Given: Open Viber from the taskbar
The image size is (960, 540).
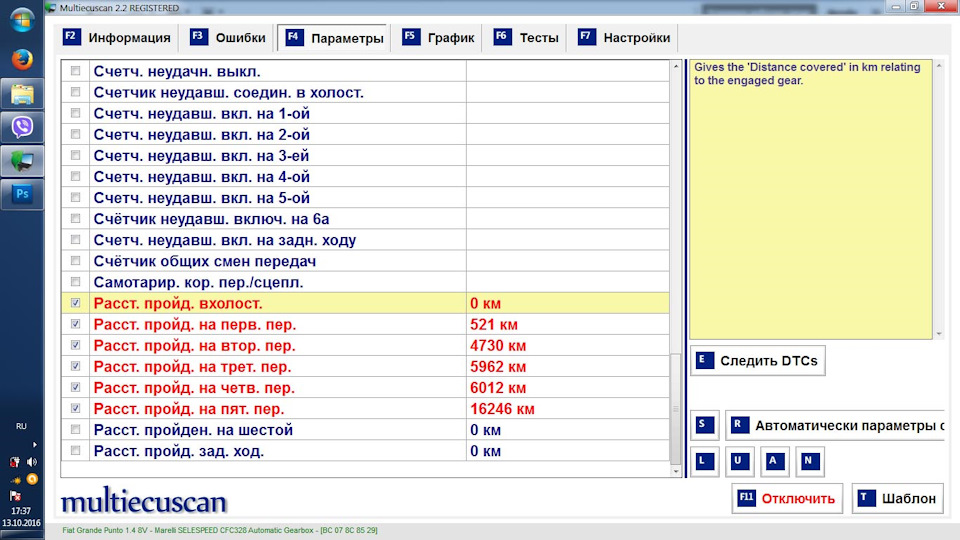Looking at the screenshot, I should [x=22, y=127].
